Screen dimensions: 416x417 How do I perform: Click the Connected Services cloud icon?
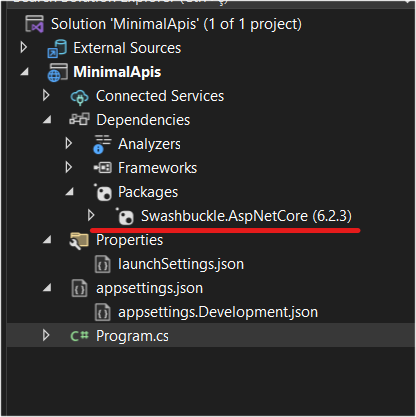point(79,97)
